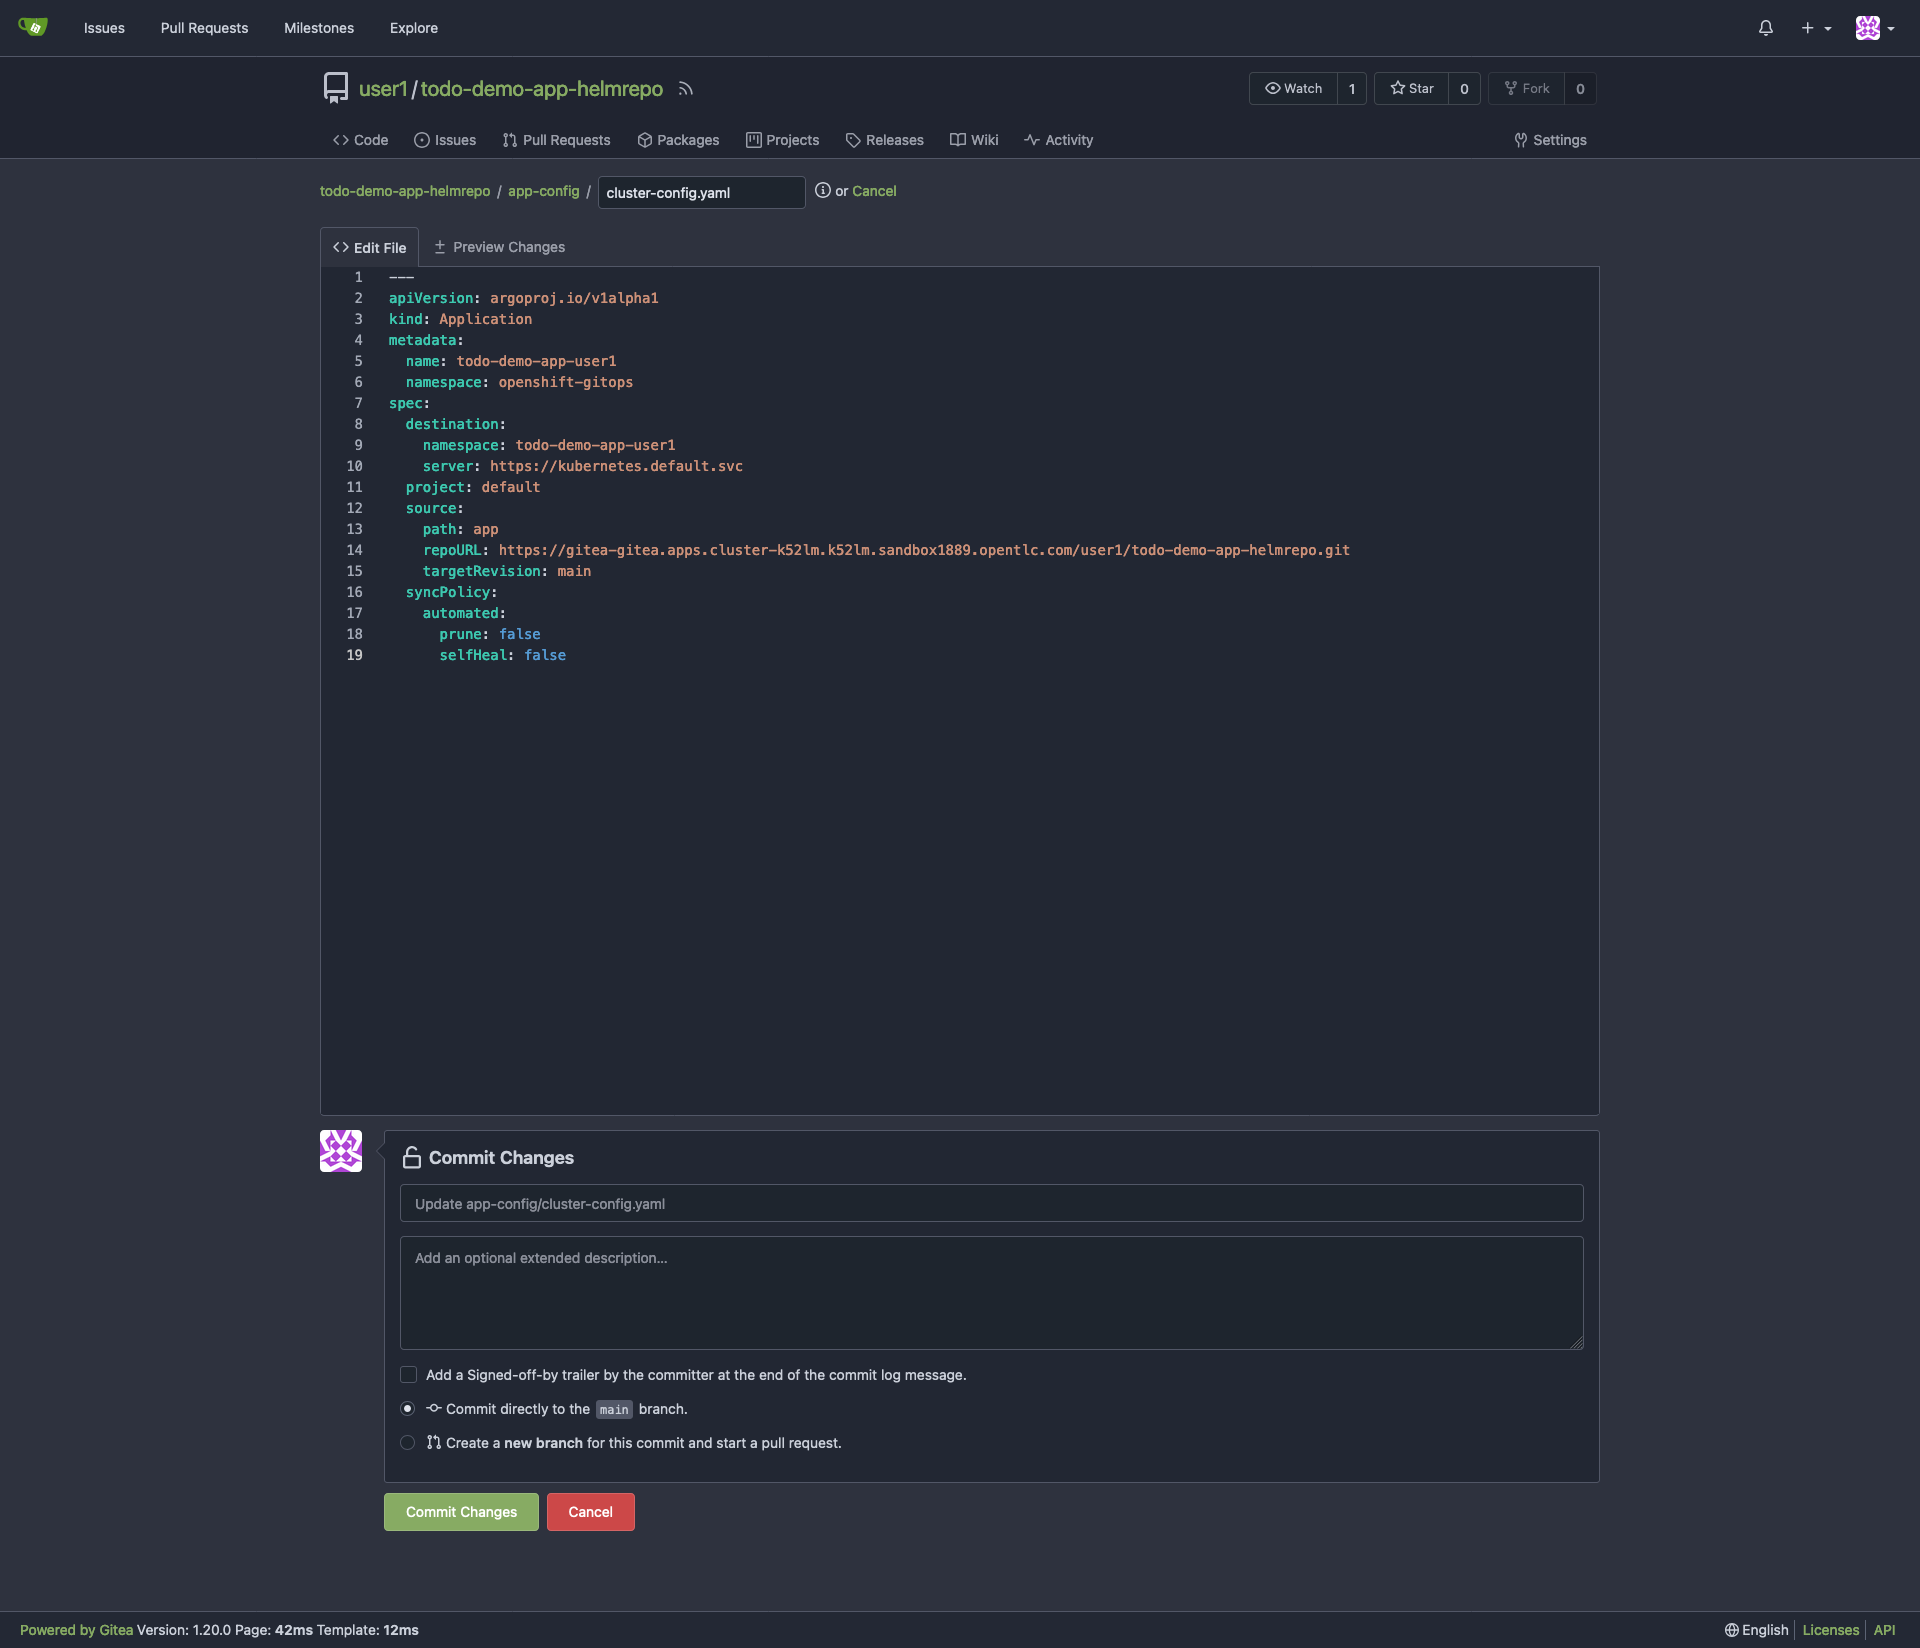Change language from English
This screenshot has height=1648, width=1920.
coord(1756,1630)
